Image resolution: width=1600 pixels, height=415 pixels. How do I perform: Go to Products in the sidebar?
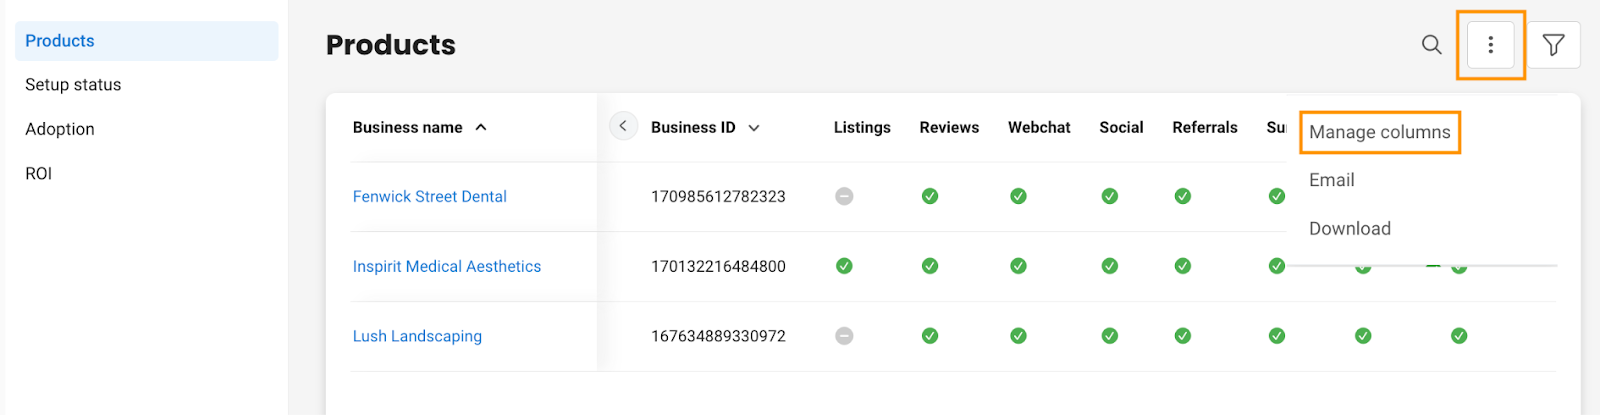147,41
